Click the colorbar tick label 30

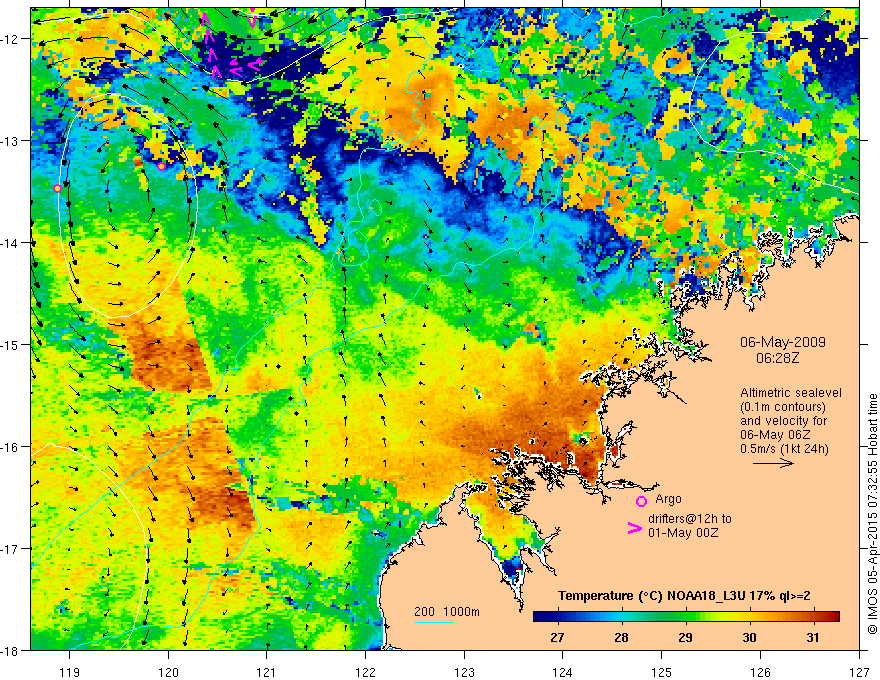click(x=749, y=637)
